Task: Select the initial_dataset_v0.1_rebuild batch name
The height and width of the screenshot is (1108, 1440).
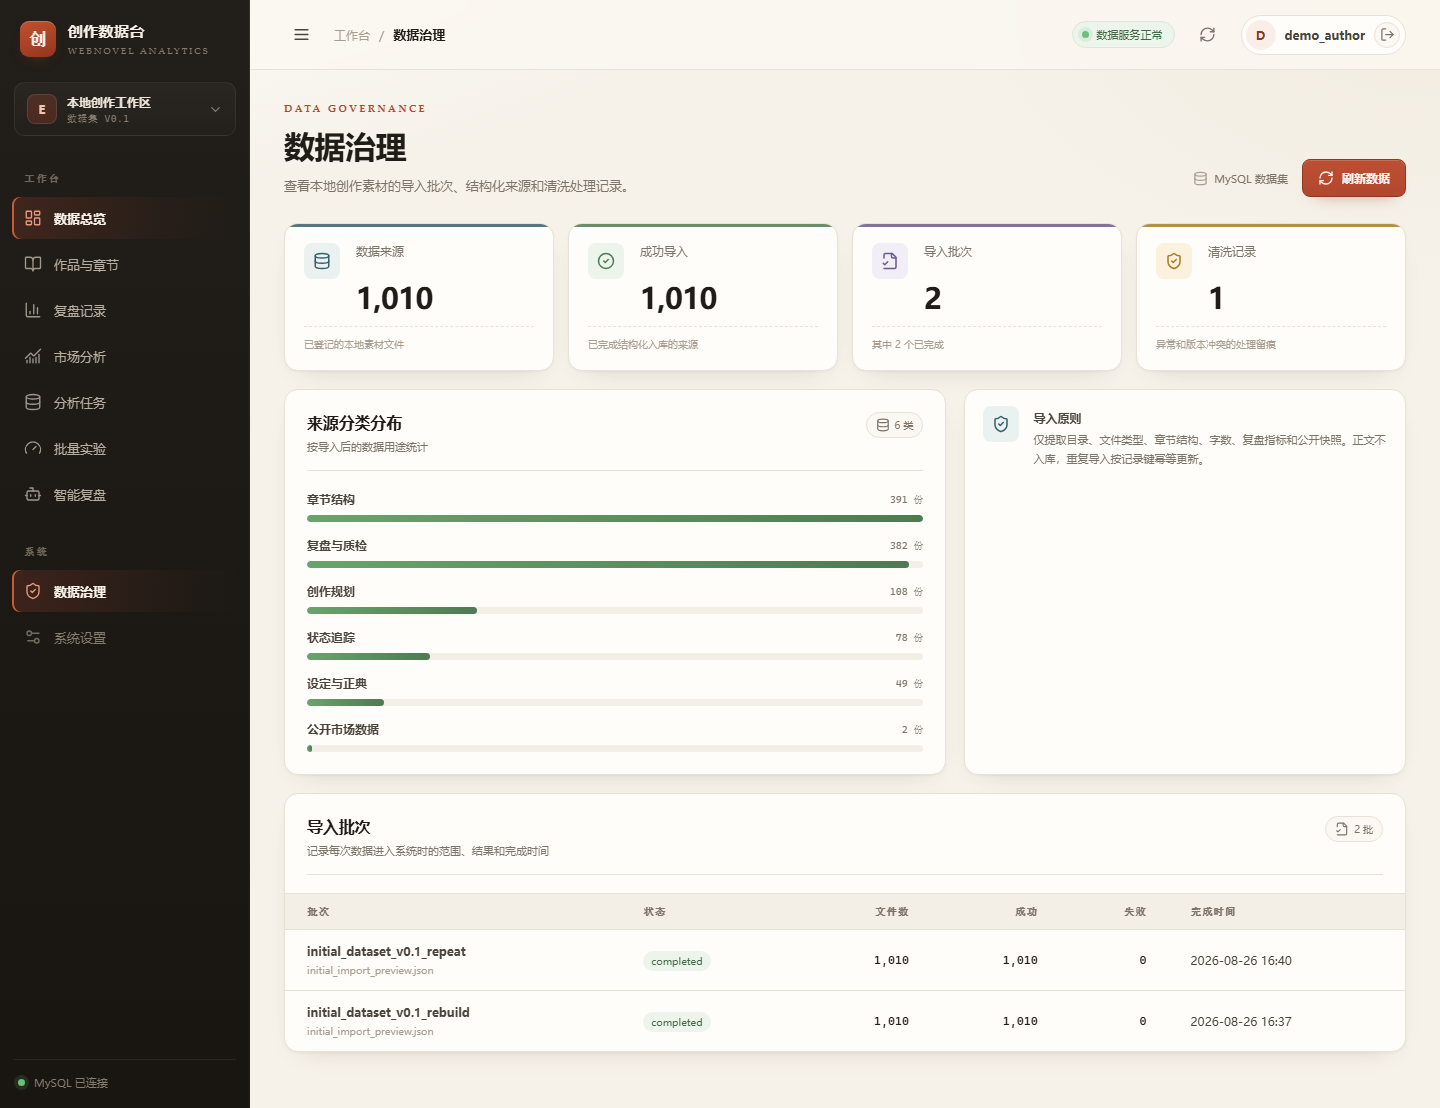Action: point(388,1013)
